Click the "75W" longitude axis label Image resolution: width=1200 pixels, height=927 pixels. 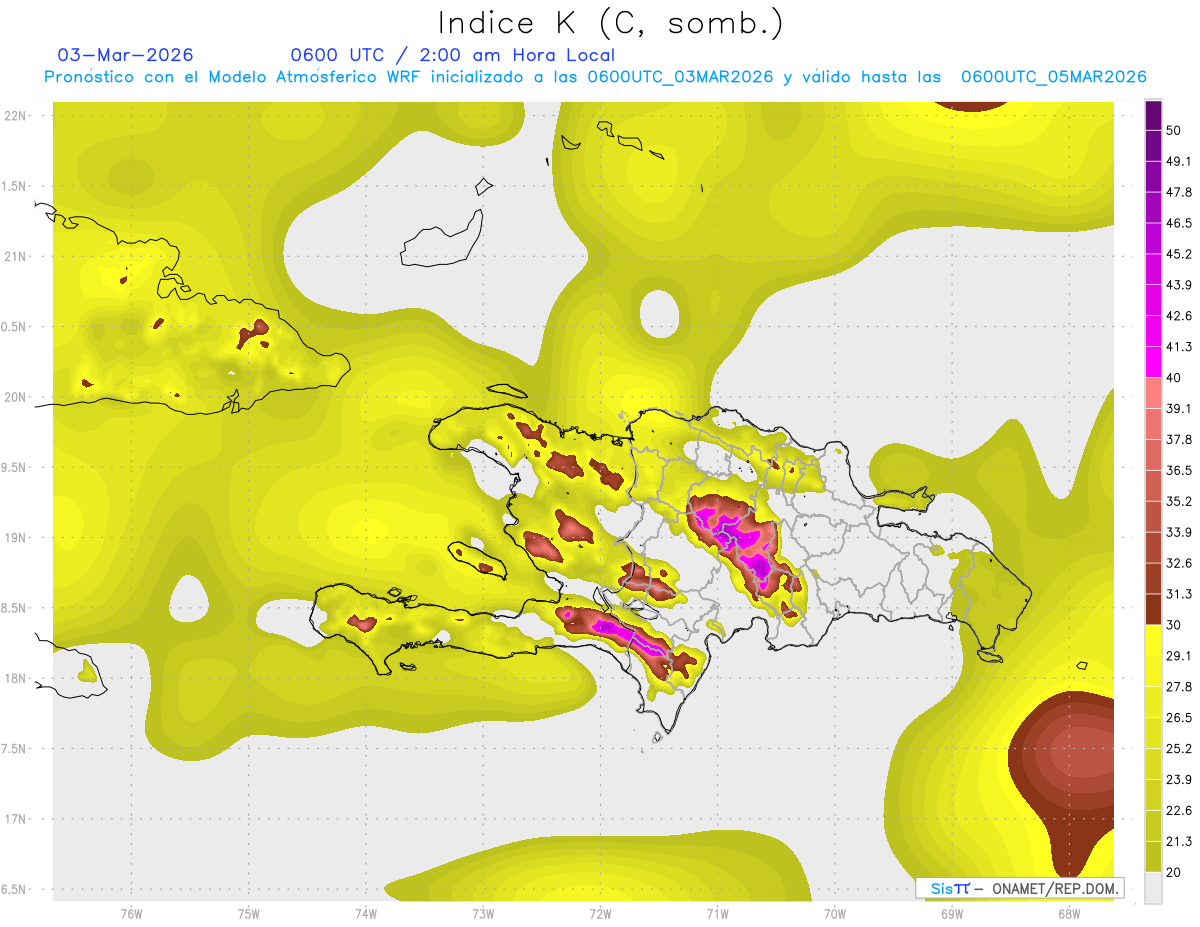click(248, 915)
